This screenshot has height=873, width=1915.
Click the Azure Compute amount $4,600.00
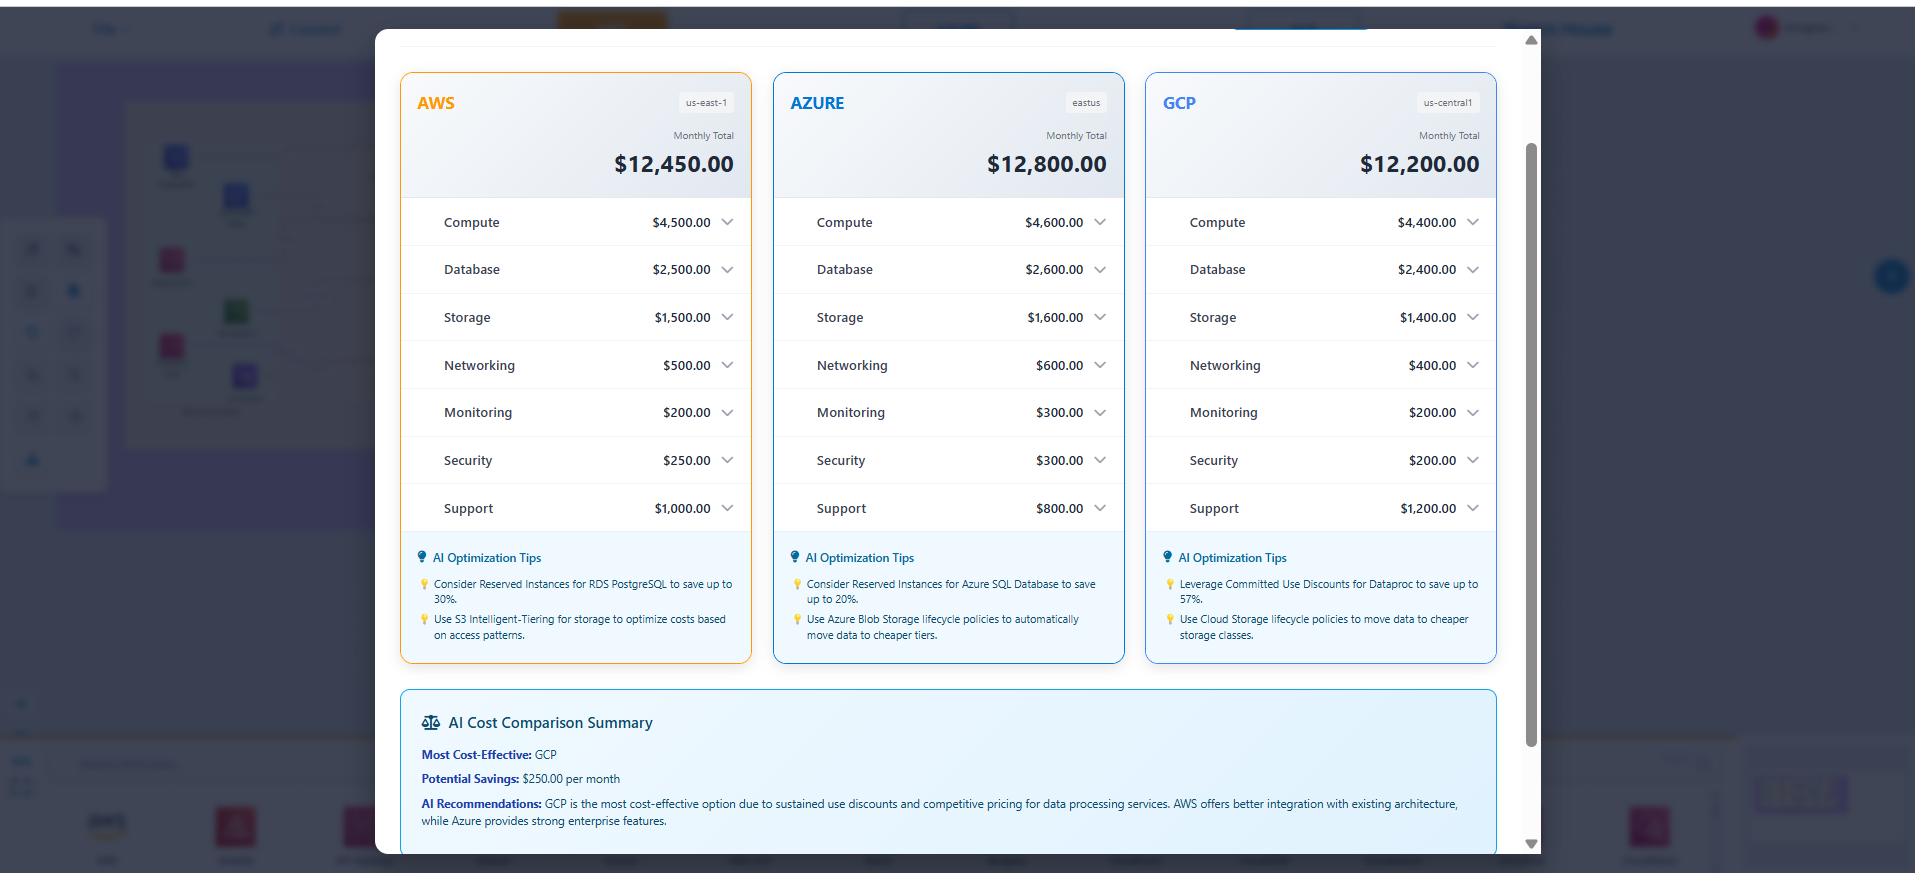click(x=1054, y=222)
